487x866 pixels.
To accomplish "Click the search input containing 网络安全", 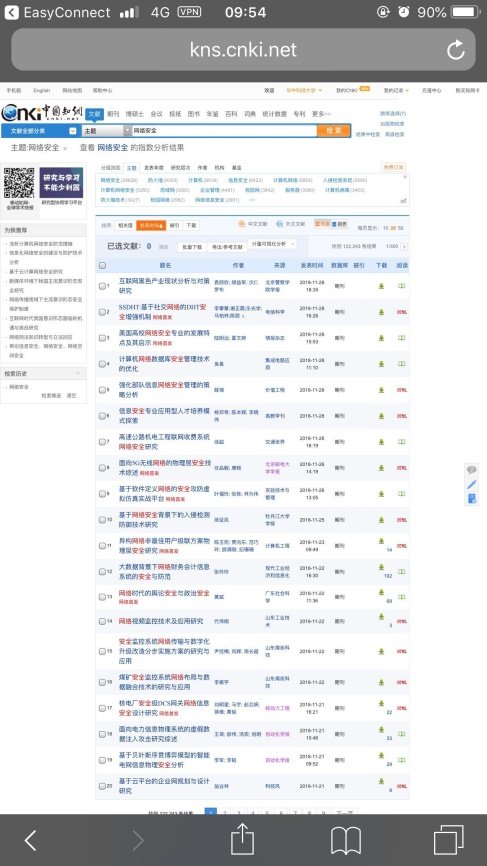I will coord(224,131).
